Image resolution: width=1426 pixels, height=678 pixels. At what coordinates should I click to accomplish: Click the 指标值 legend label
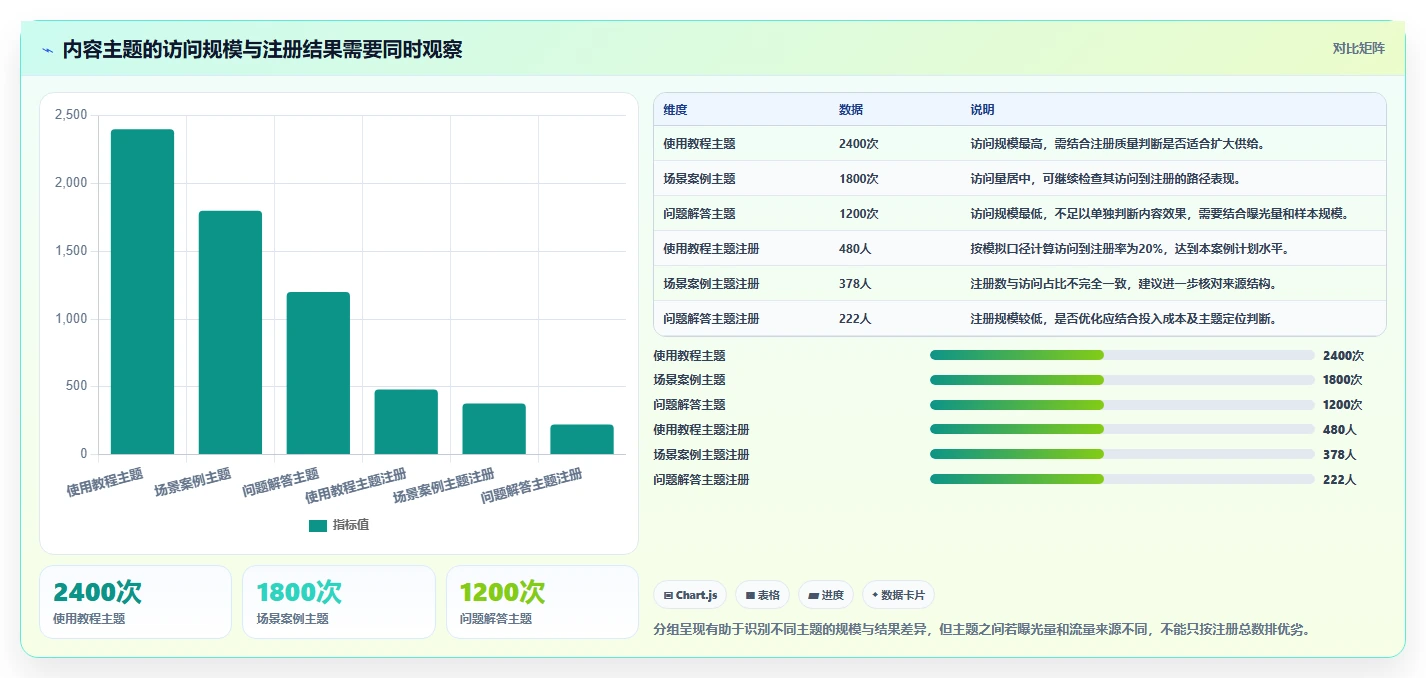351,526
